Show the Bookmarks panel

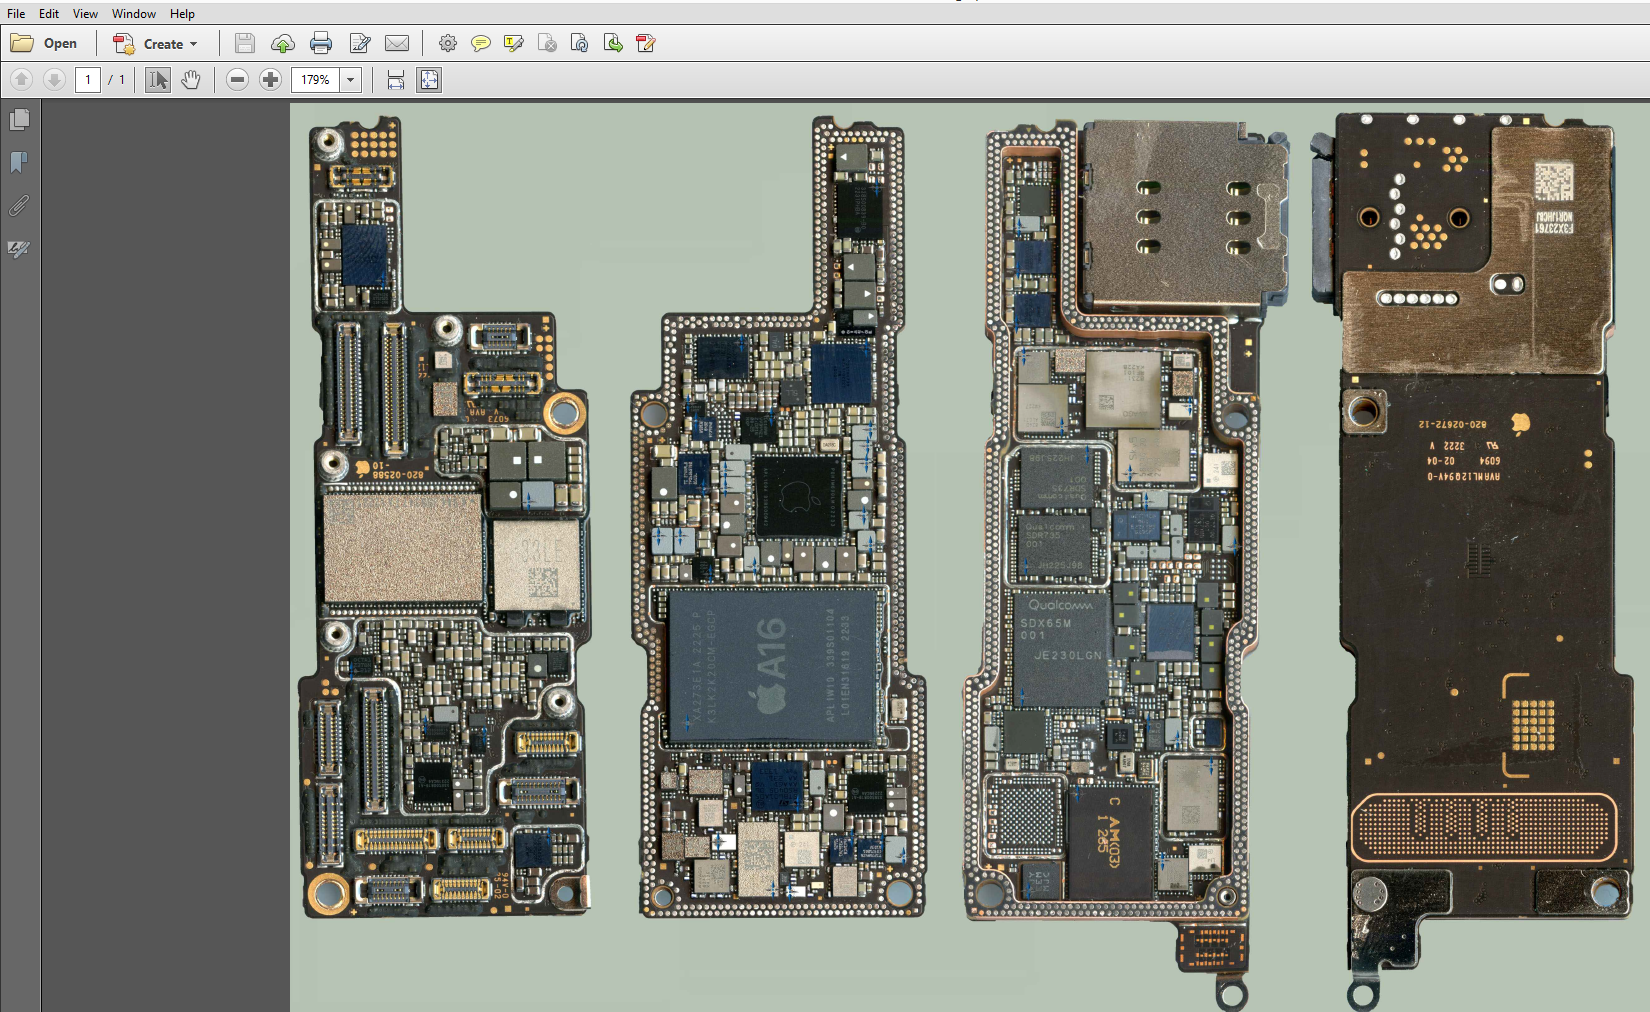pyautogui.click(x=19, y=162)
